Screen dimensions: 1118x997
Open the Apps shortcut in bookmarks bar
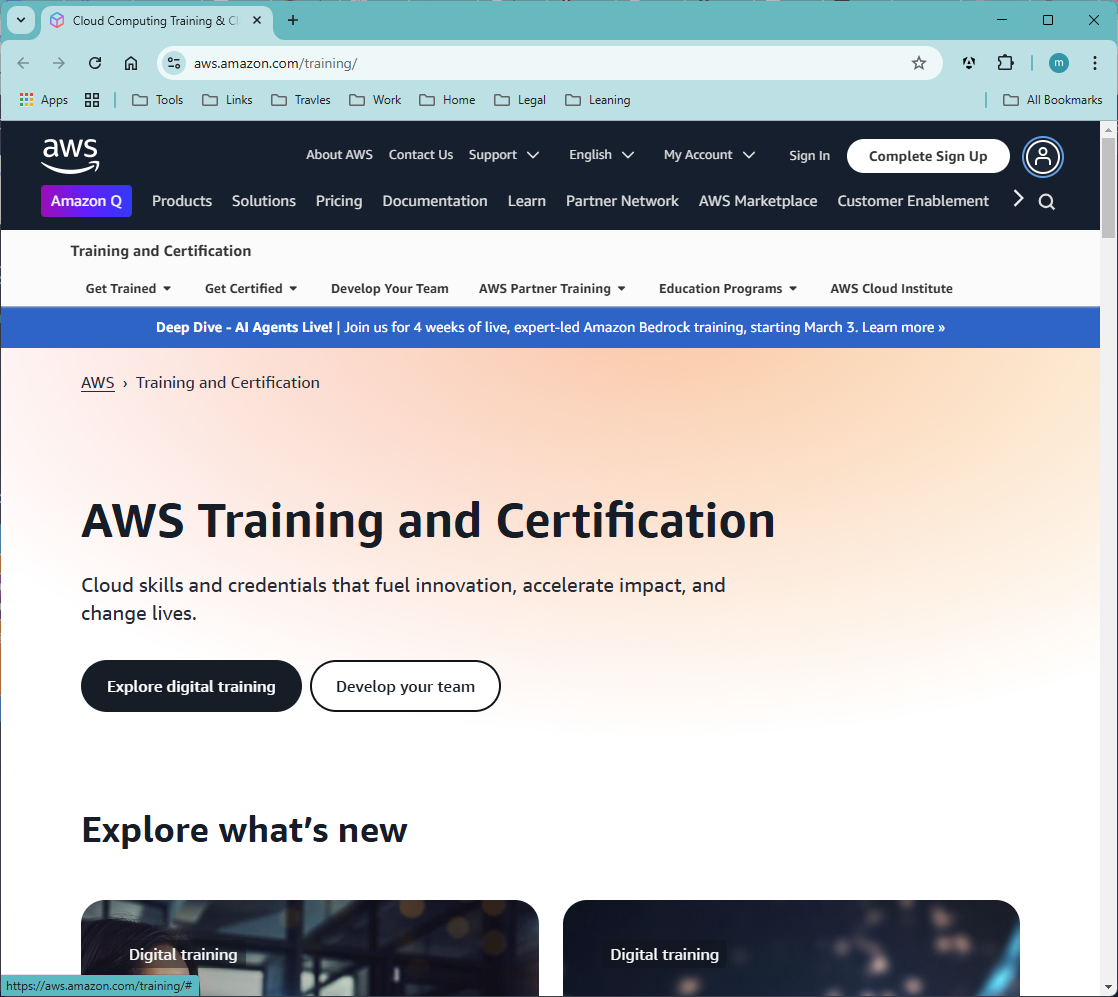click(43, 100)
